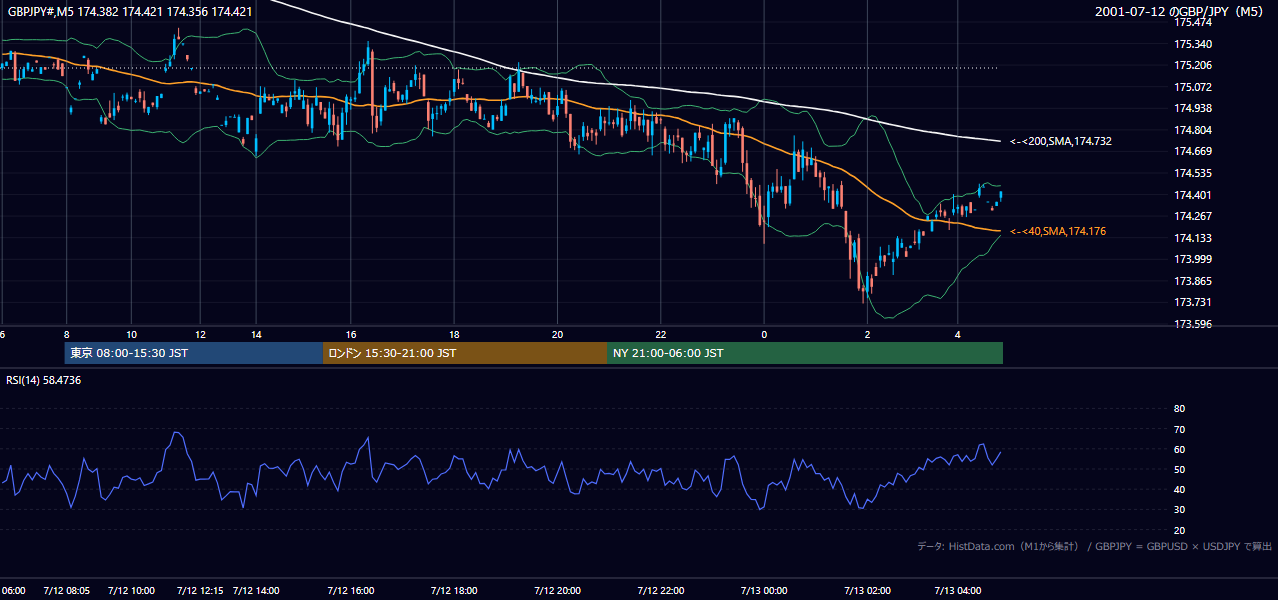Click price axis value 174.669
The width and height of the screenshot is (1278, 600).
(1192, 151)
